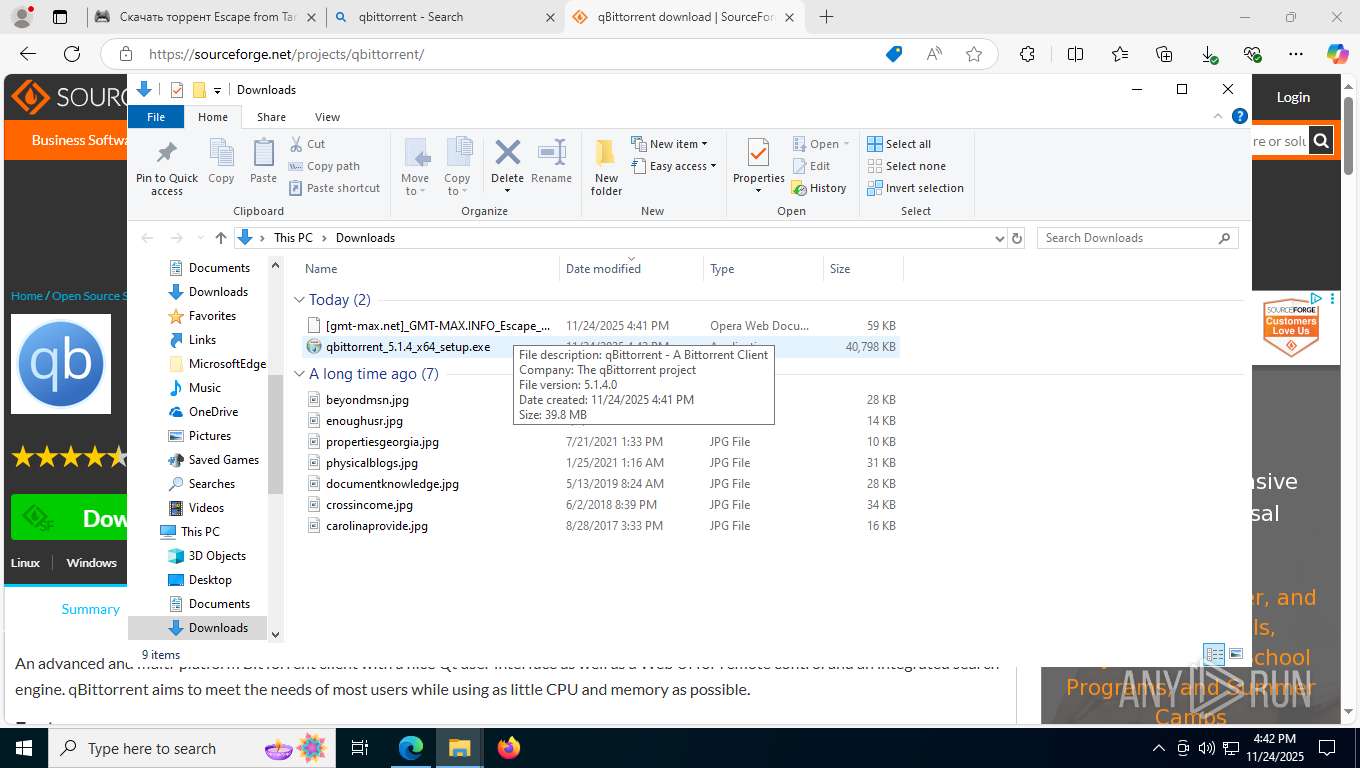Open address bar history dropdown
The height and width of the screenshot is (768, 1360).
(x=999, y=238)
